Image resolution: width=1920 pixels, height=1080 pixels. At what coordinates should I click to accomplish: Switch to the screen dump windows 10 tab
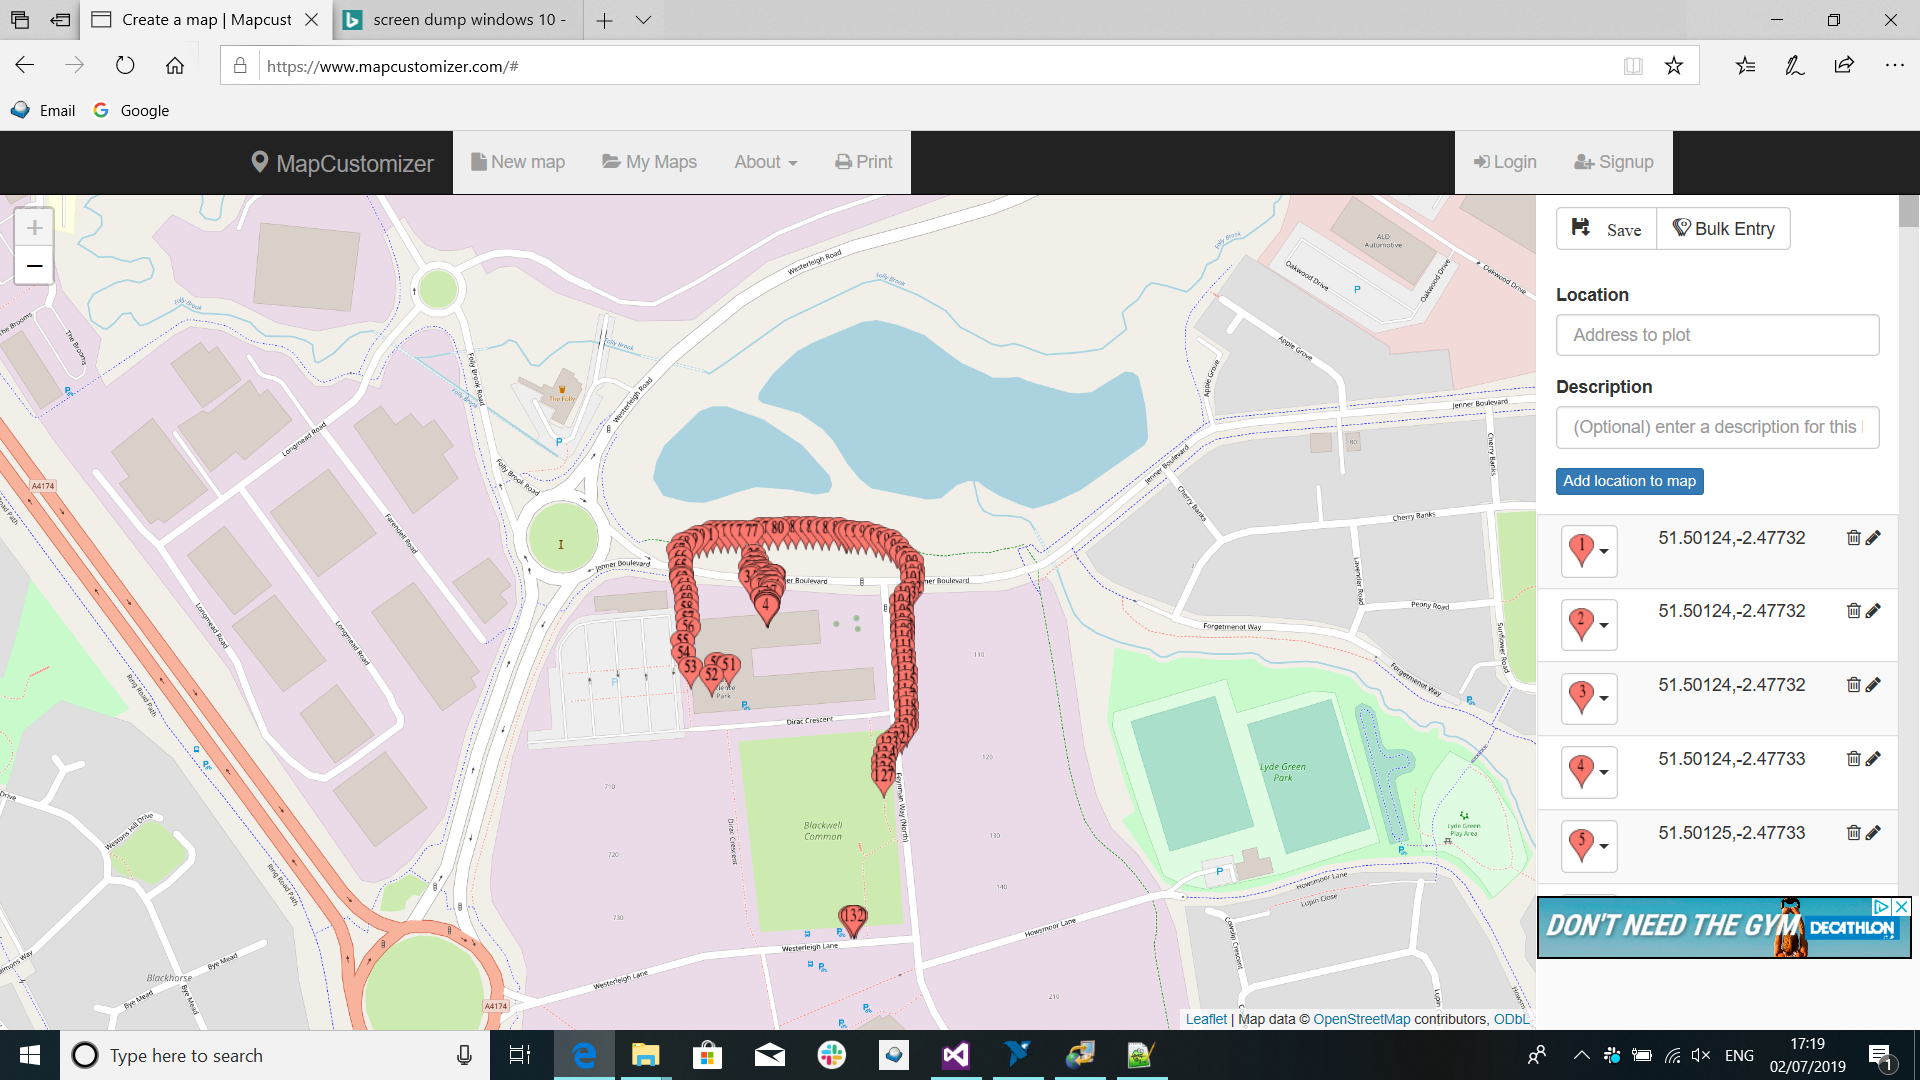[457, 20]
